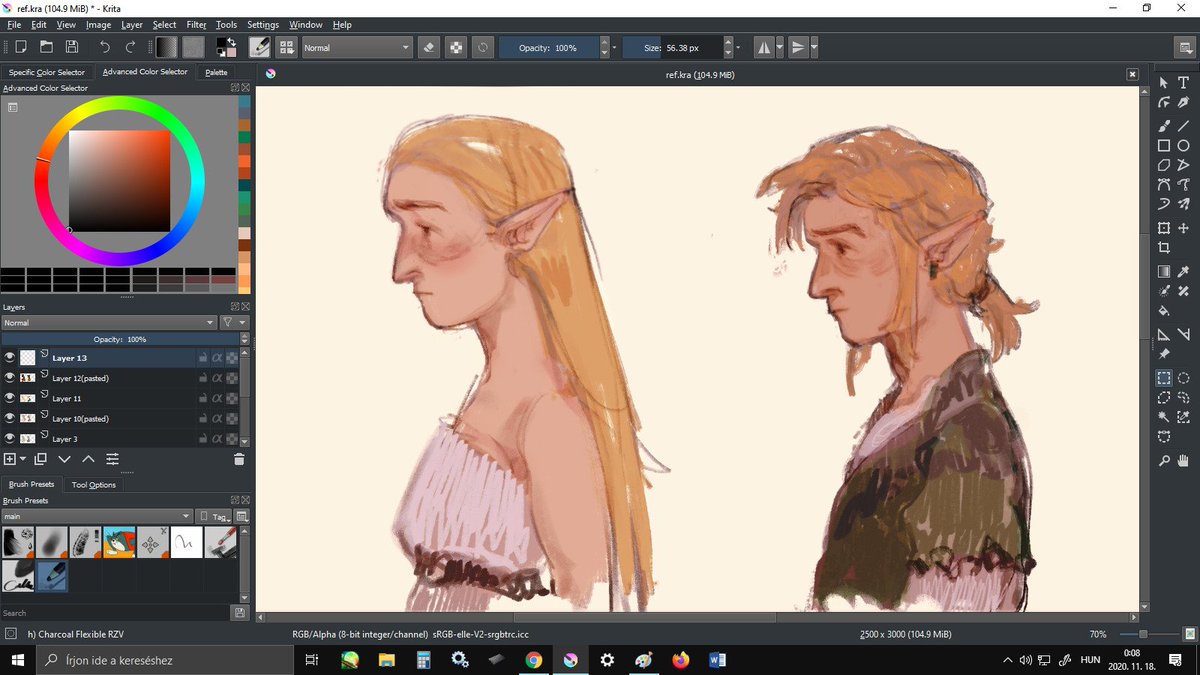Redo the last undone action
Viewport: 1200px width, 675px height.
pos(130,47)
